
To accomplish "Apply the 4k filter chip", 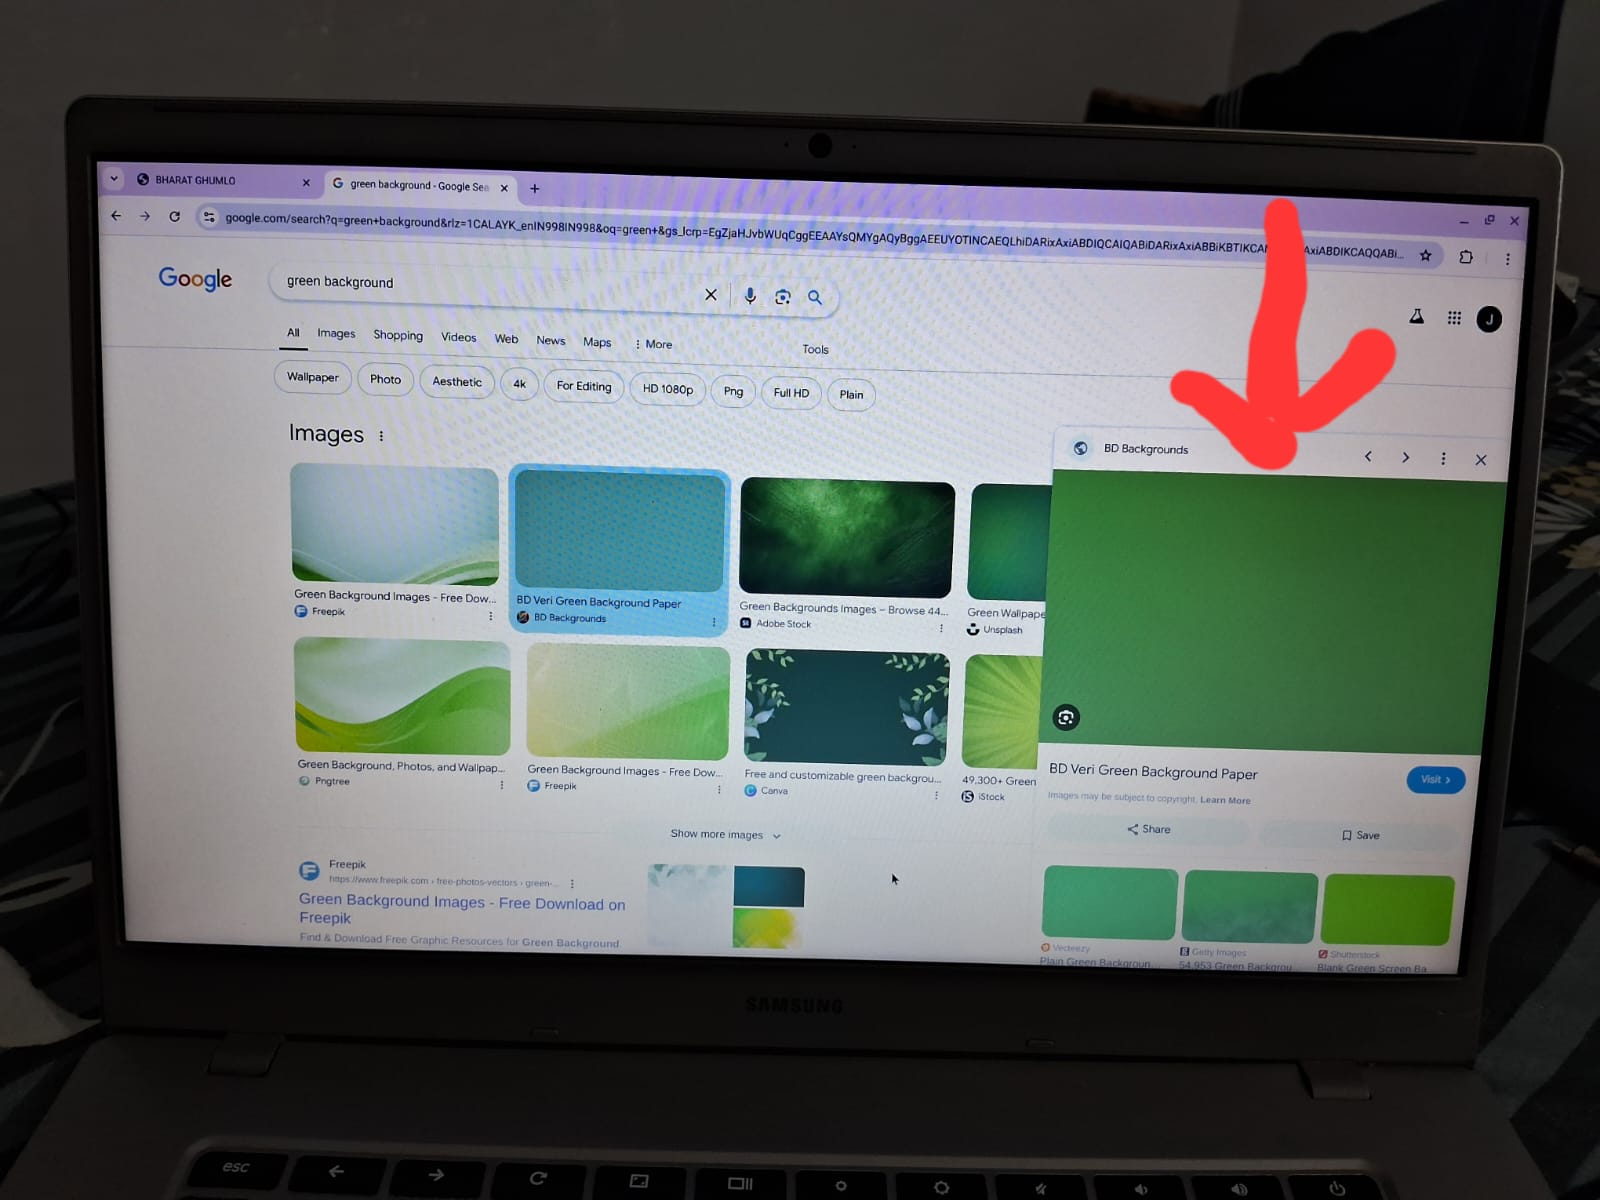I will click(x=519, y=384).
